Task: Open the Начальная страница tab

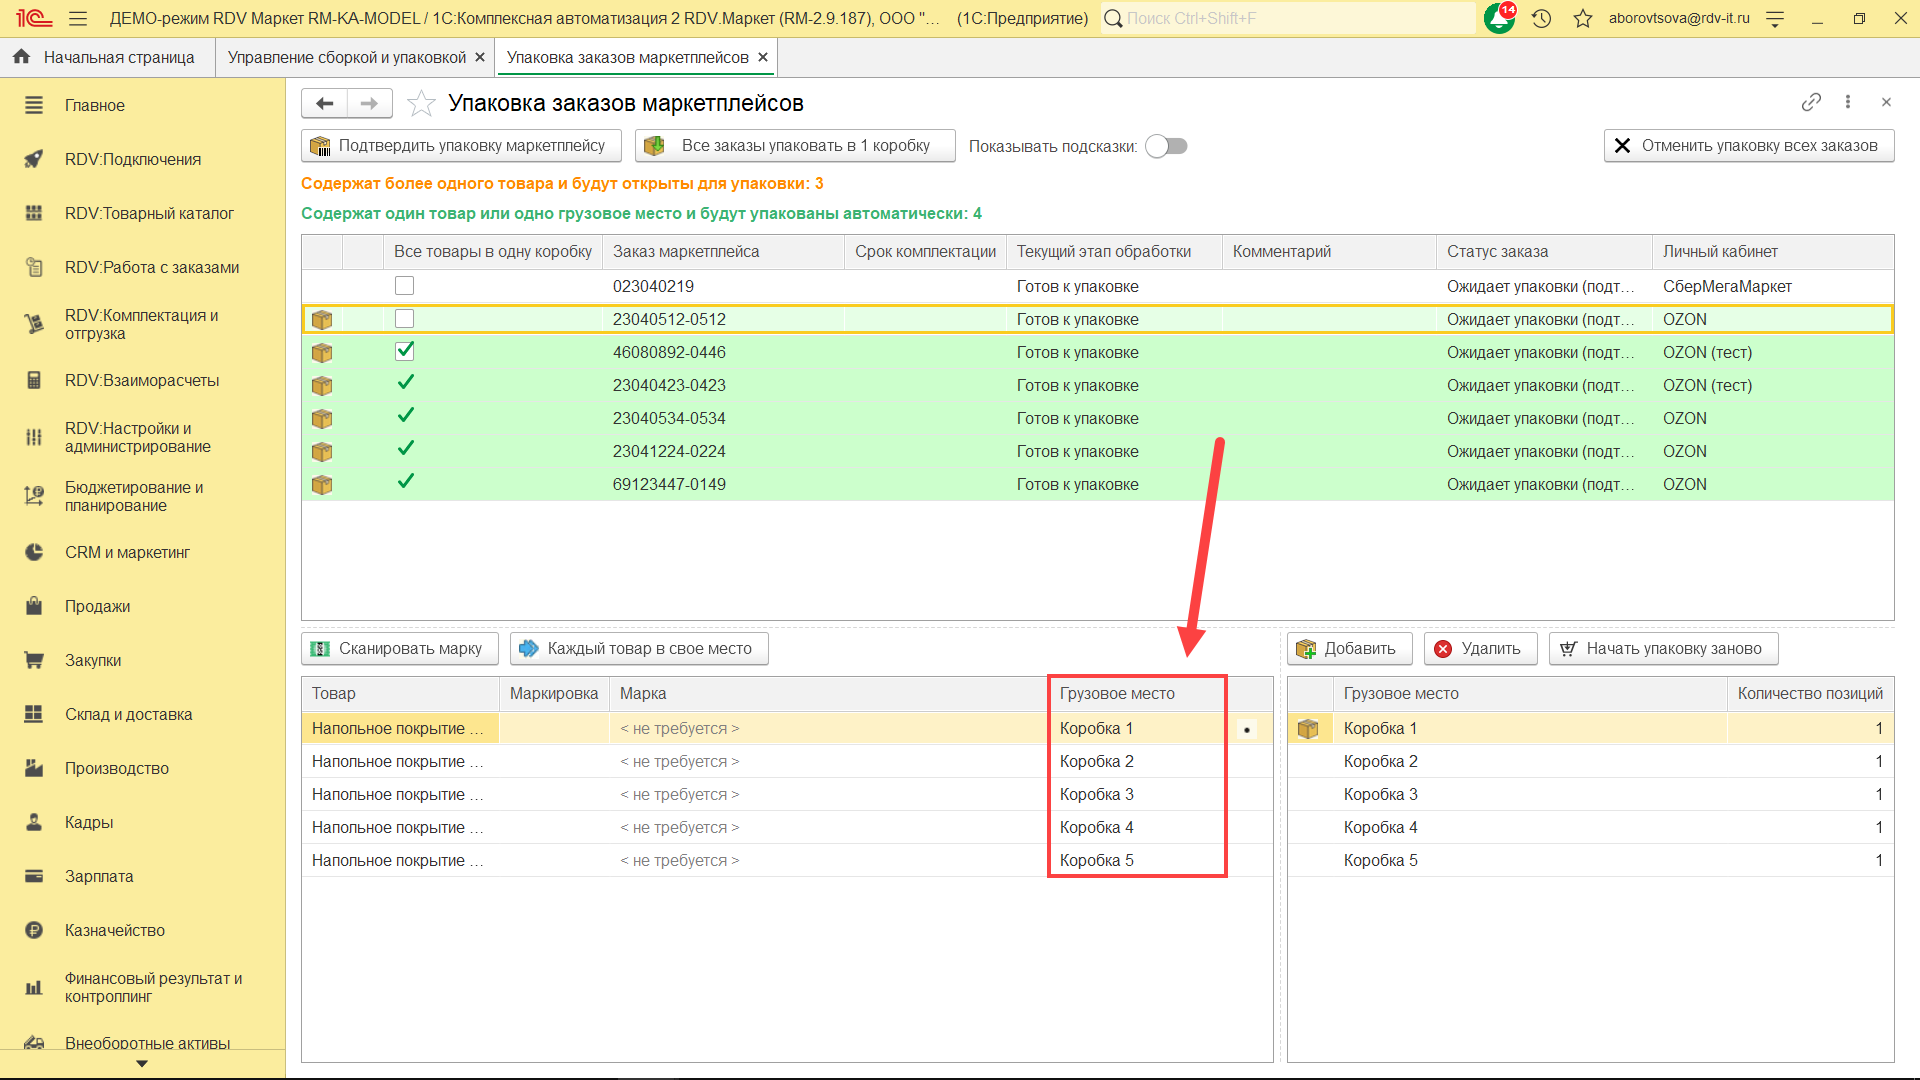Action: click(x=118, y=57)
